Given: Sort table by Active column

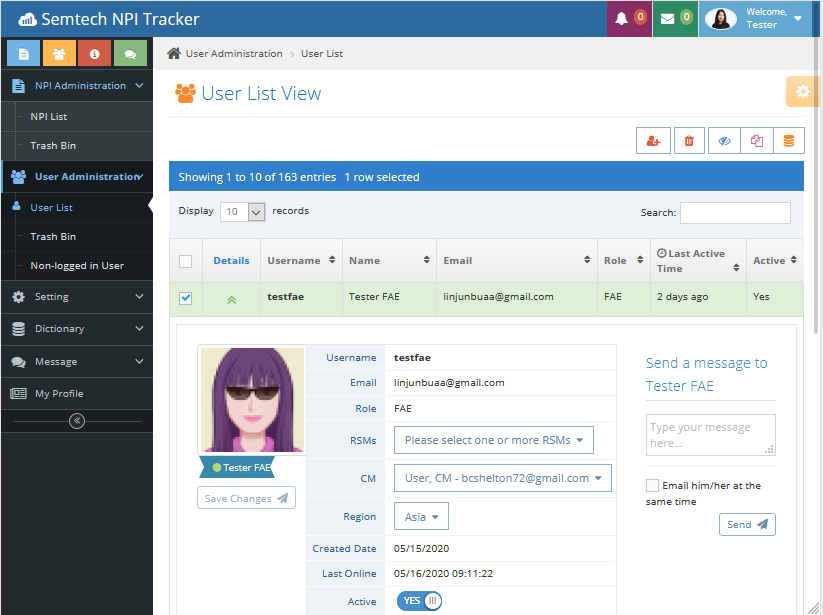Looking at the screenshot, I should (775, 261).
